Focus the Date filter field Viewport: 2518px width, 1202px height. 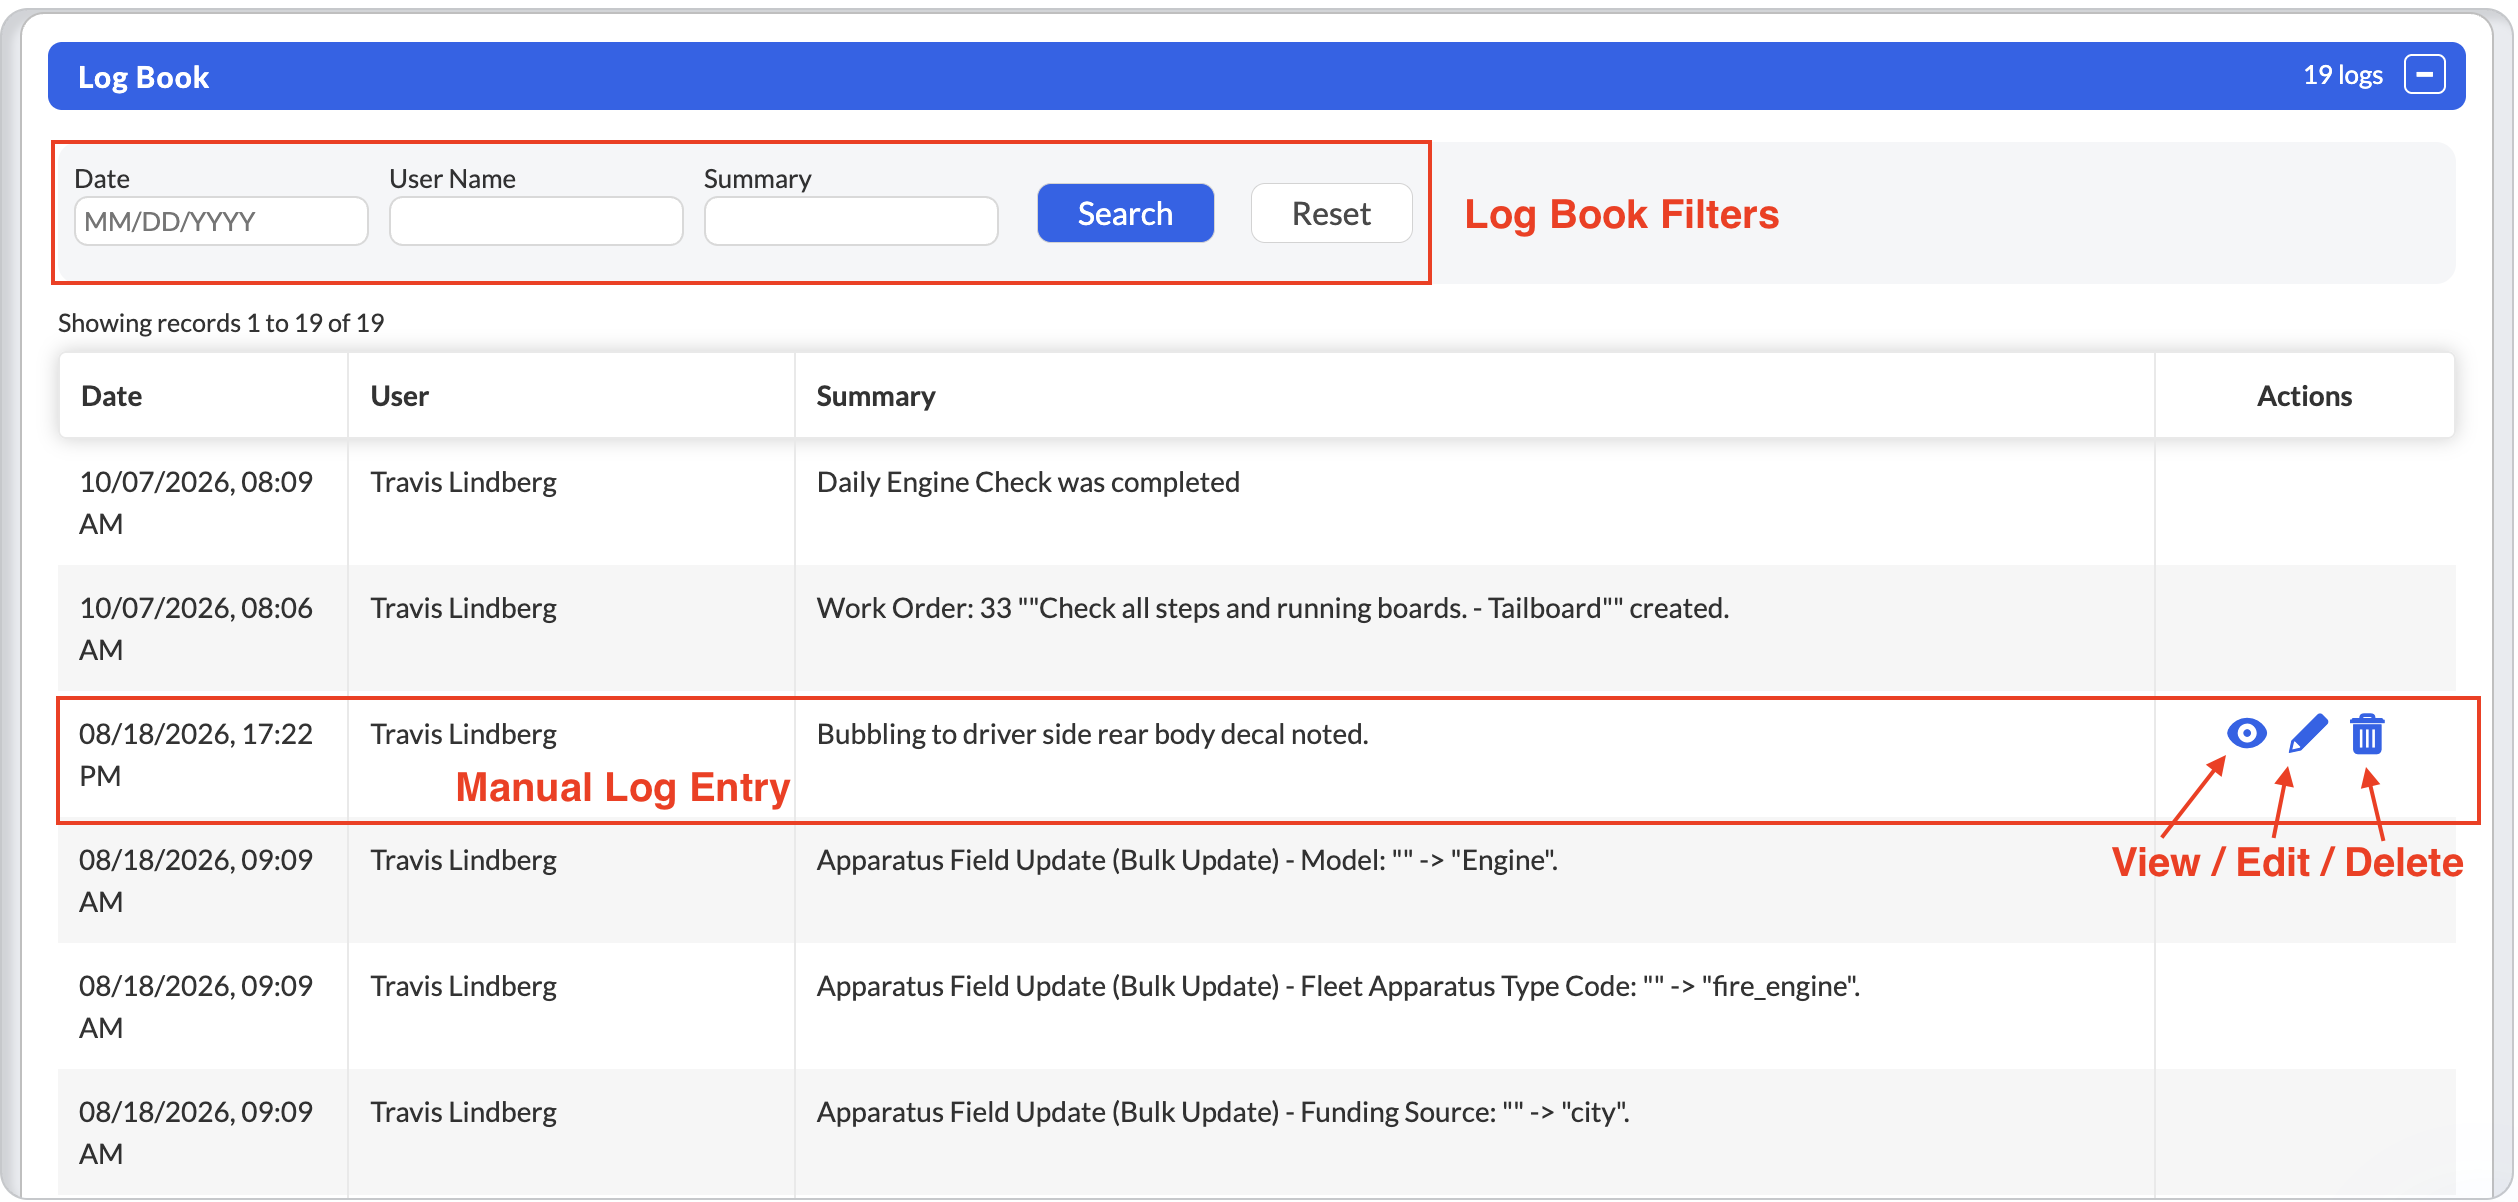(x=221, y=221)
